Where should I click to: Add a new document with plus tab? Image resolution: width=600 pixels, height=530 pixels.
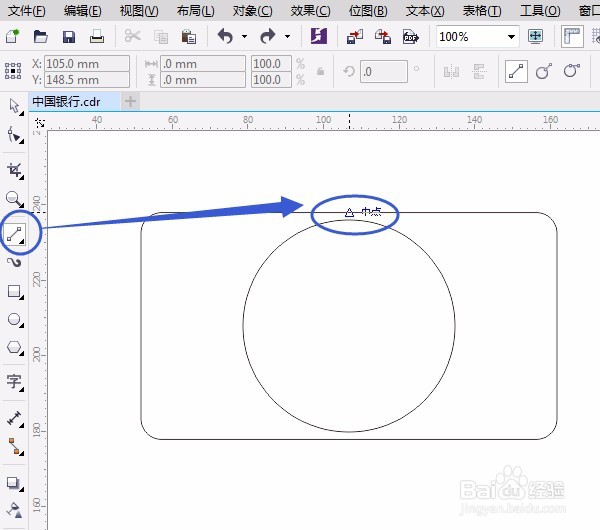click(130, 101)
